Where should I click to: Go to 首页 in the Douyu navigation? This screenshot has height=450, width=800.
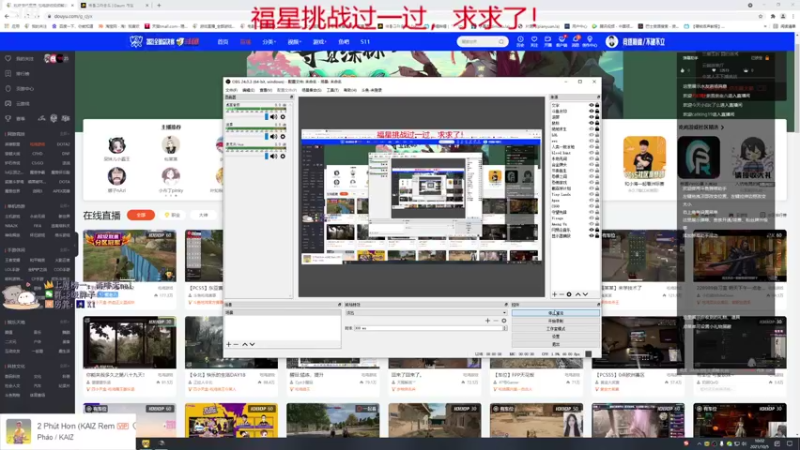[x=223, y=42]
